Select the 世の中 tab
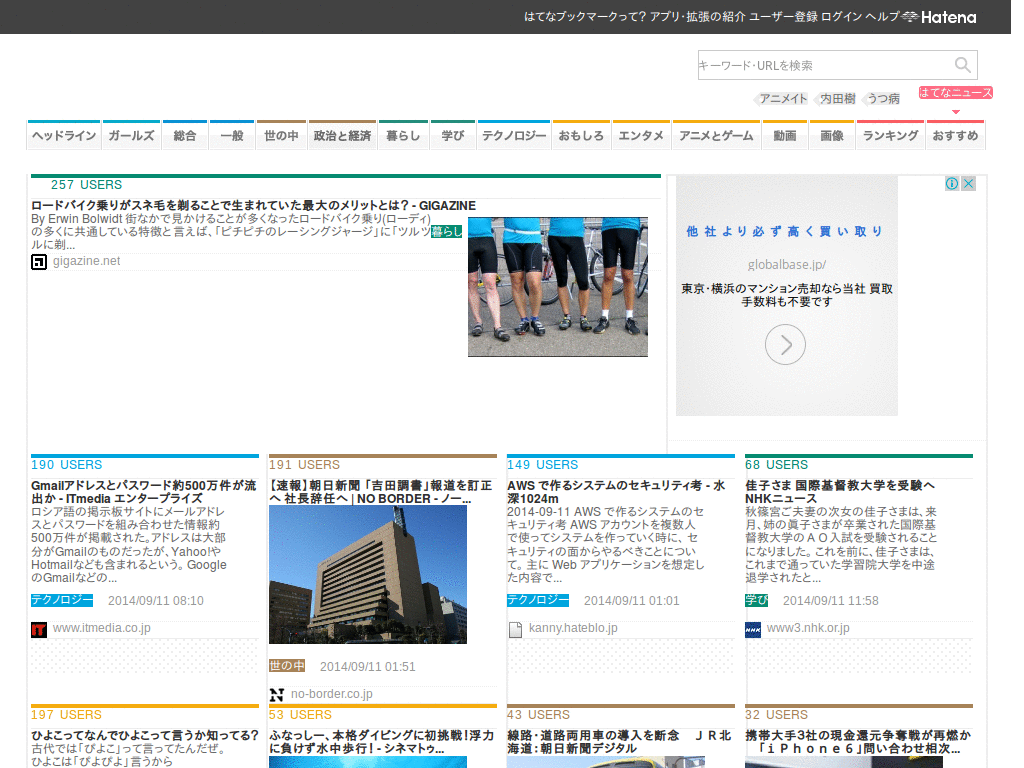The height and width of the screenshot is (768, 1024). point(281,135)
